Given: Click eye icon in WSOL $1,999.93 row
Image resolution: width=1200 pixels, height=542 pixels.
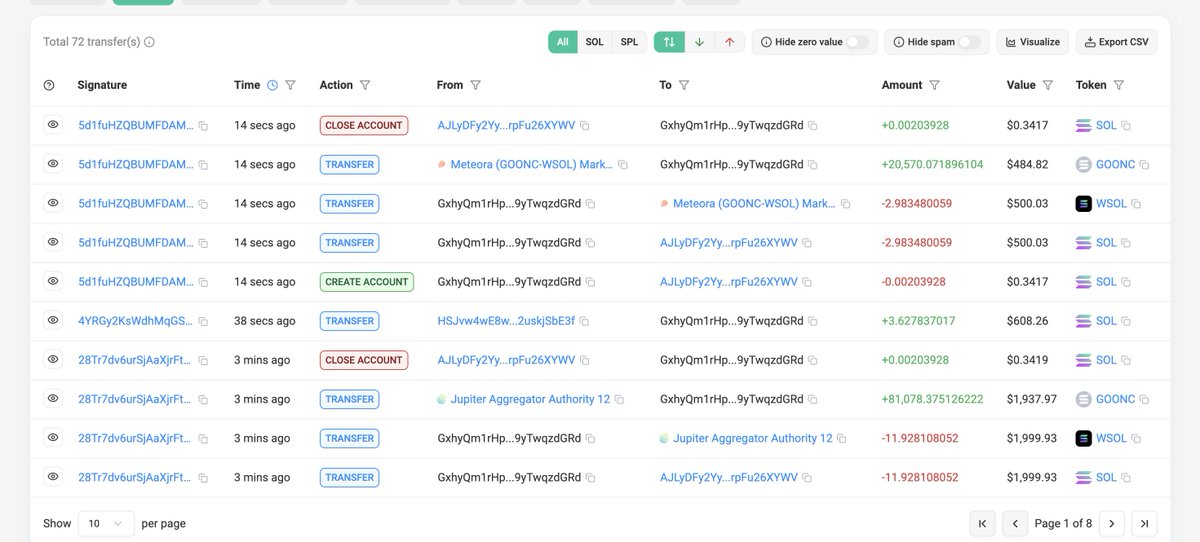Looking at the screenshot, I should click(53, 438).
